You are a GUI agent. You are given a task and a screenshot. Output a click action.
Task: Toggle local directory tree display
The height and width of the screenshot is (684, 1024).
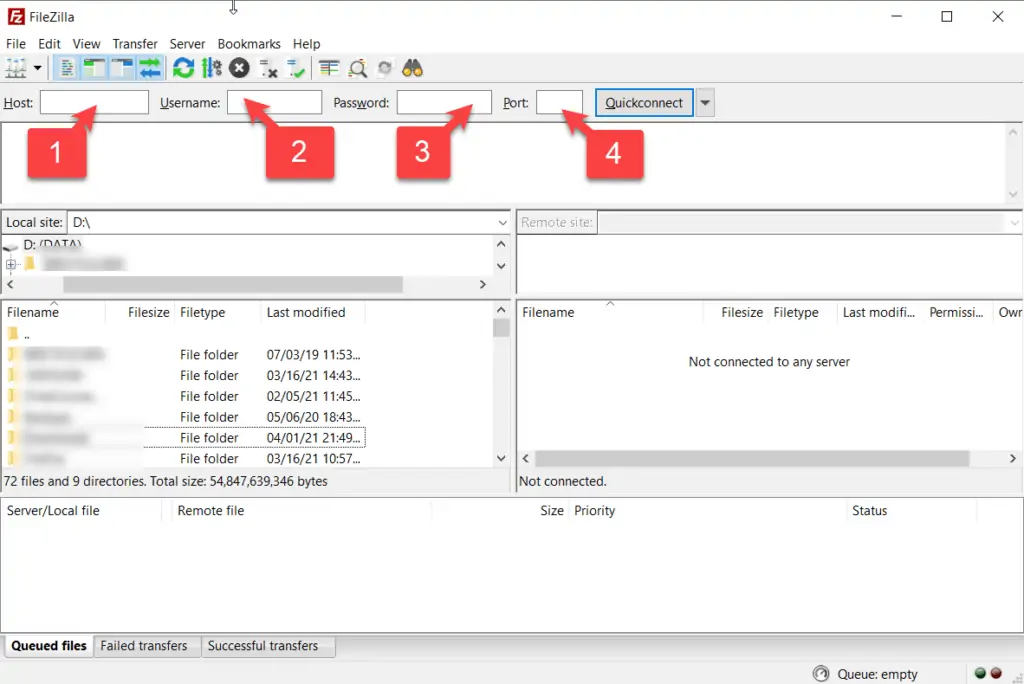tap(94, 68)
